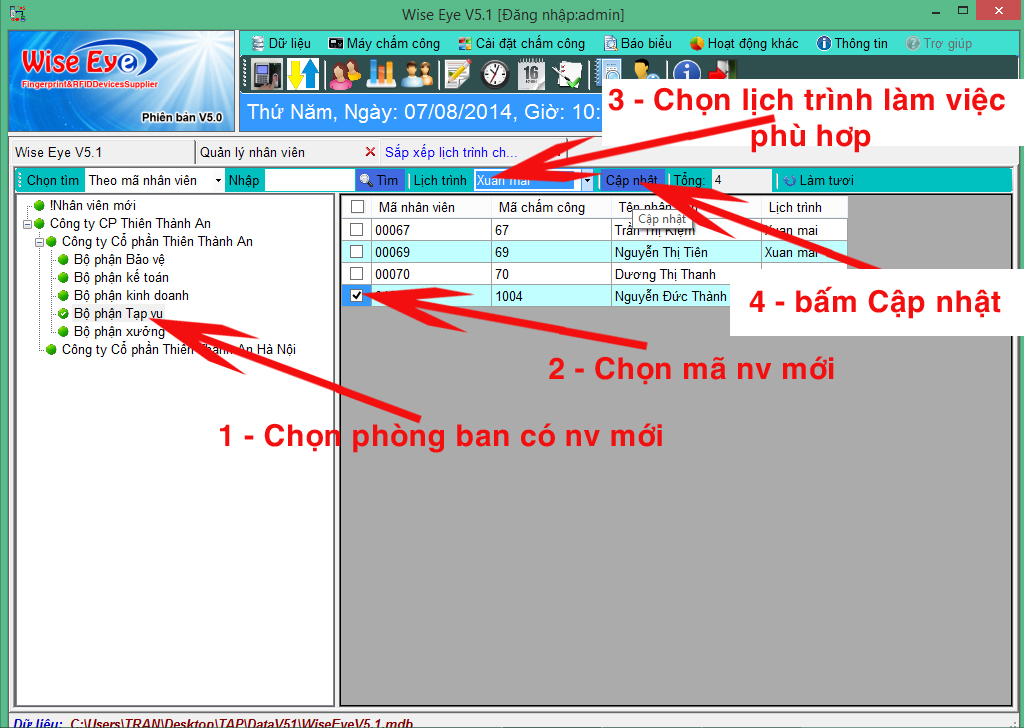The width and height of the screenshot is (1024, 728).
Task: Open the Máy chấm công menu
Action: (x=385, y=44)
